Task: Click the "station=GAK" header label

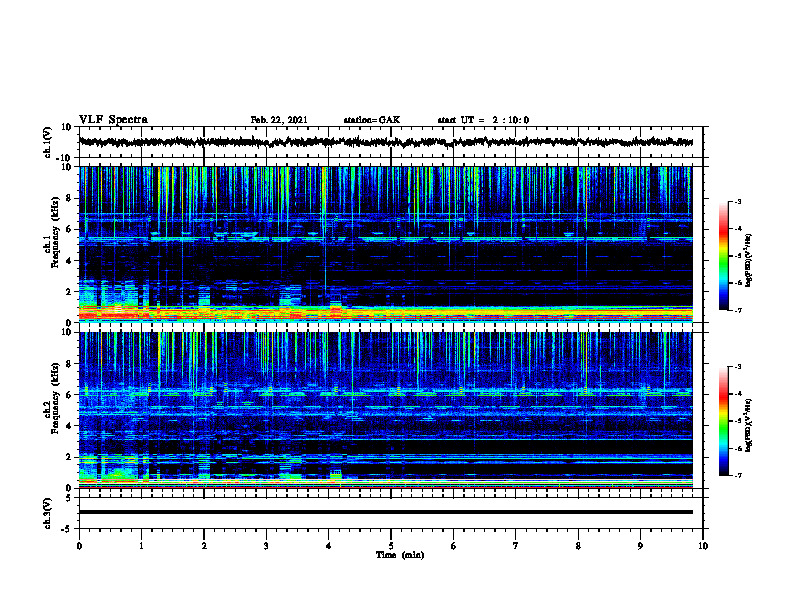Action: click(x=372, y=120)
